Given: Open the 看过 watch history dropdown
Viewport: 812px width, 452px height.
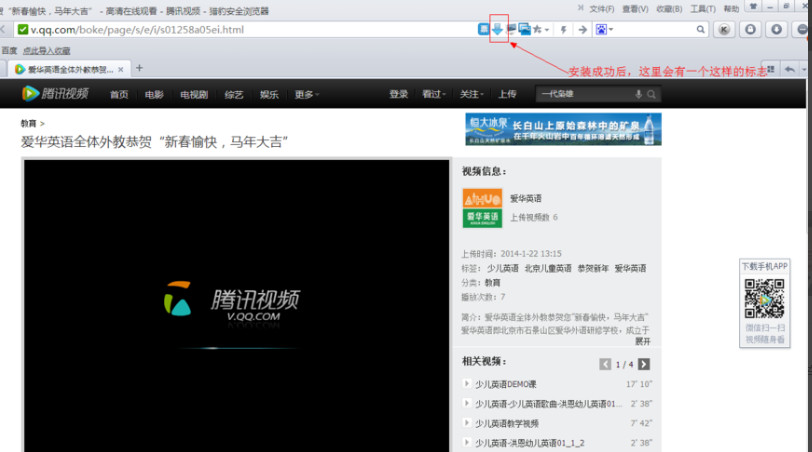Looking at the screenshot, I should tap(434, 94).
